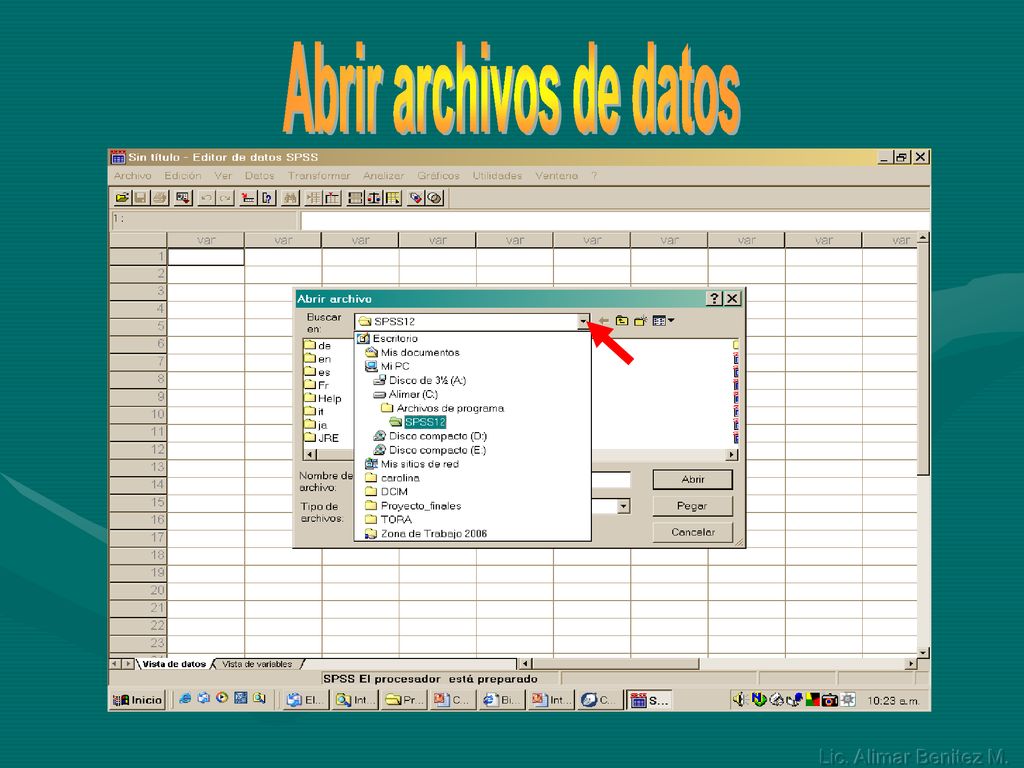
Task: Open the Dialog Recall toolbar icon
Action: coord(184,198)
